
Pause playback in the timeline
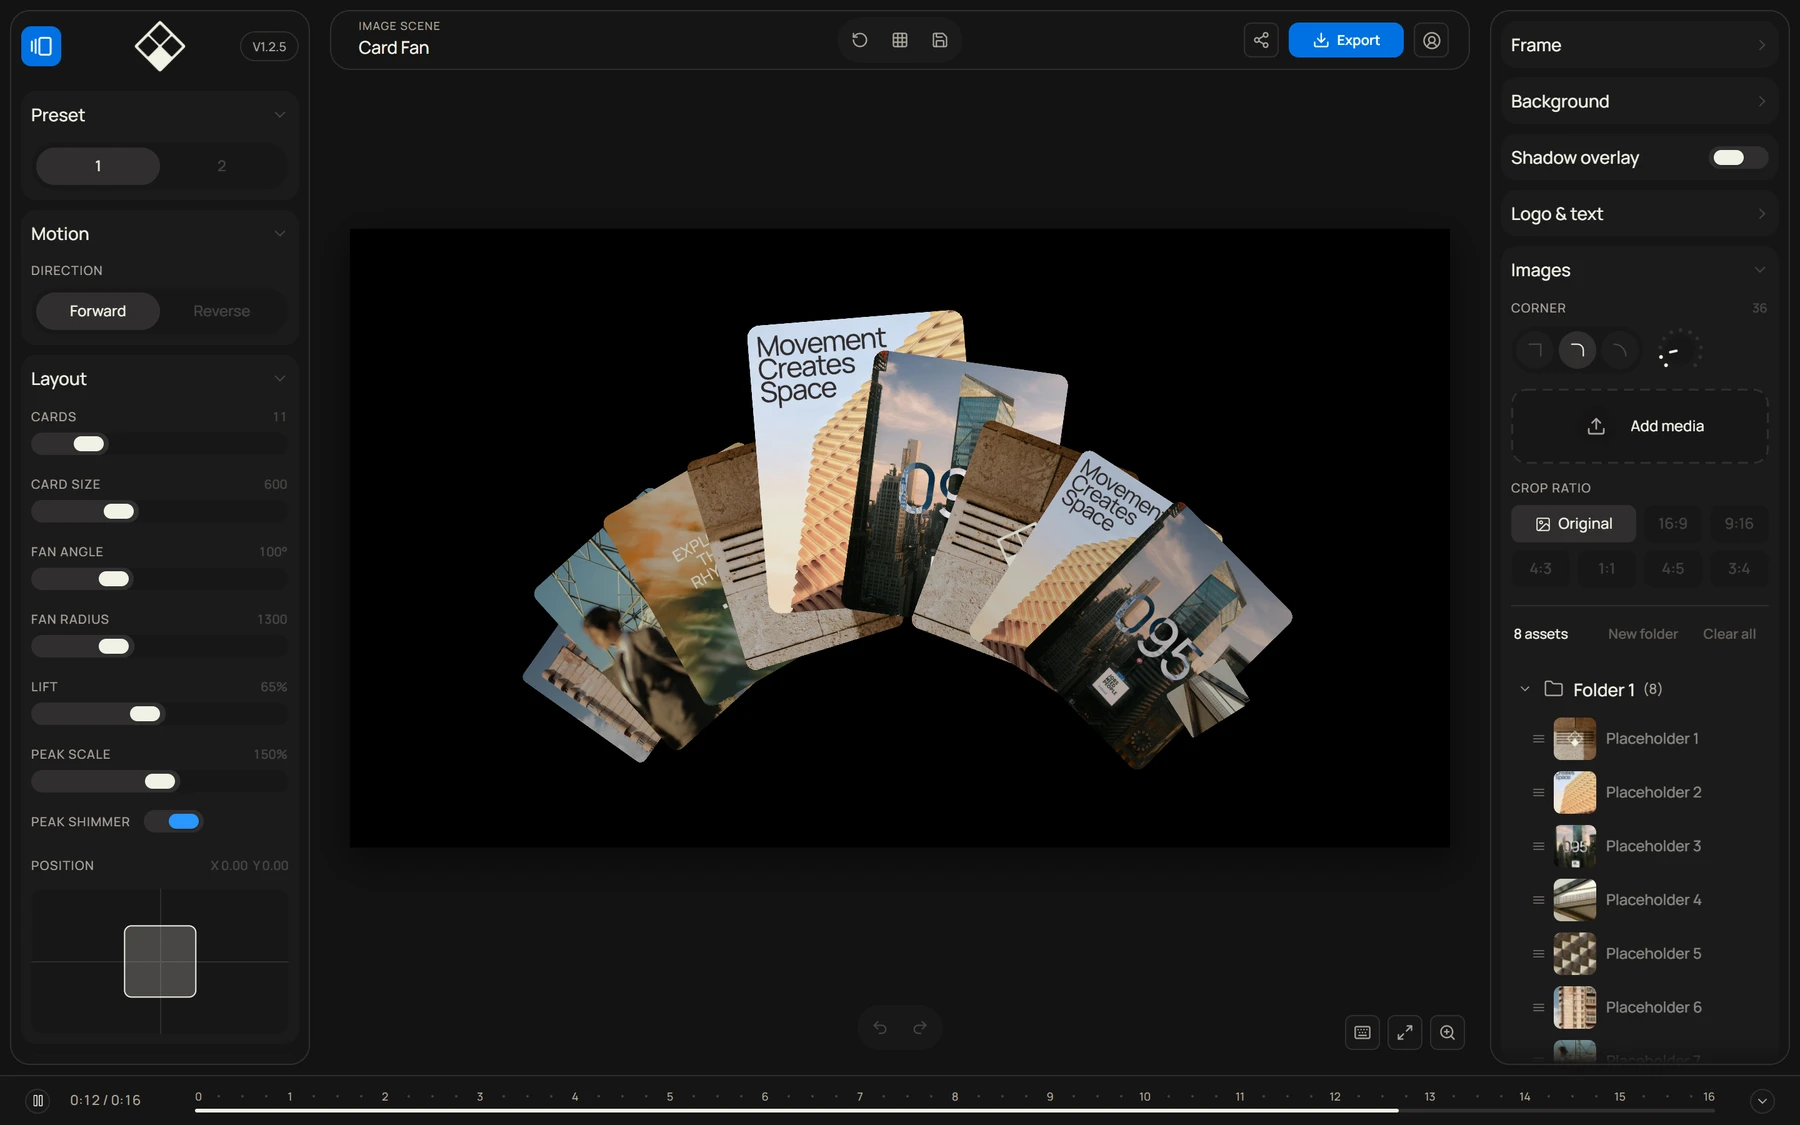coord(38,1100)
